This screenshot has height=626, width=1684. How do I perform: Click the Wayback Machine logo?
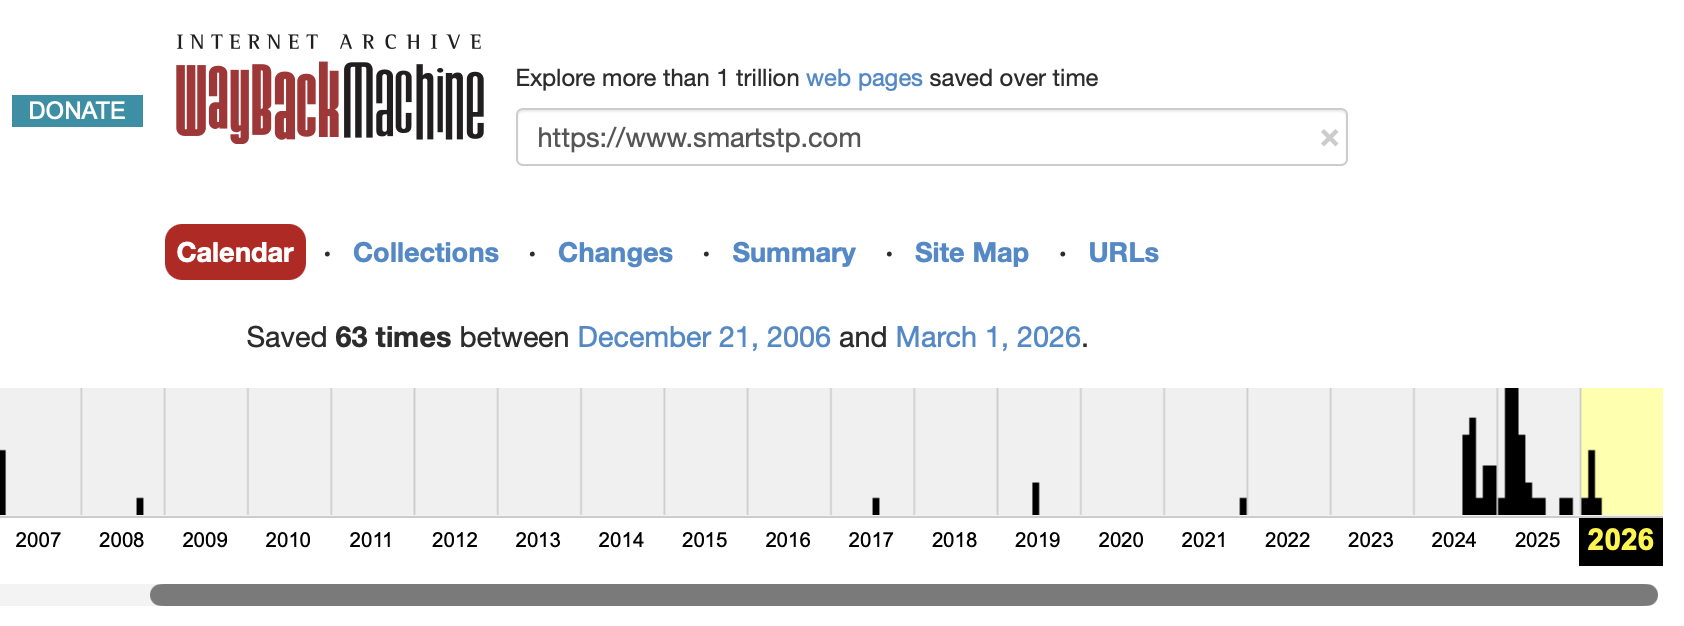[330, 88]
